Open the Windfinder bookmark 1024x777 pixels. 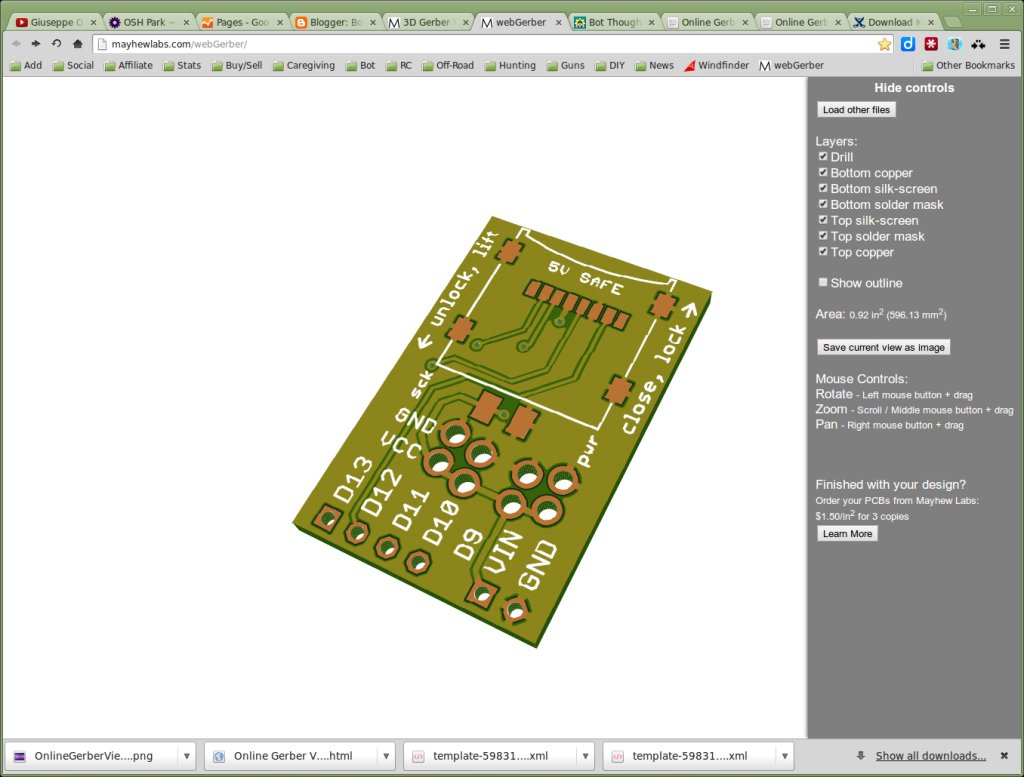[716, 65]
